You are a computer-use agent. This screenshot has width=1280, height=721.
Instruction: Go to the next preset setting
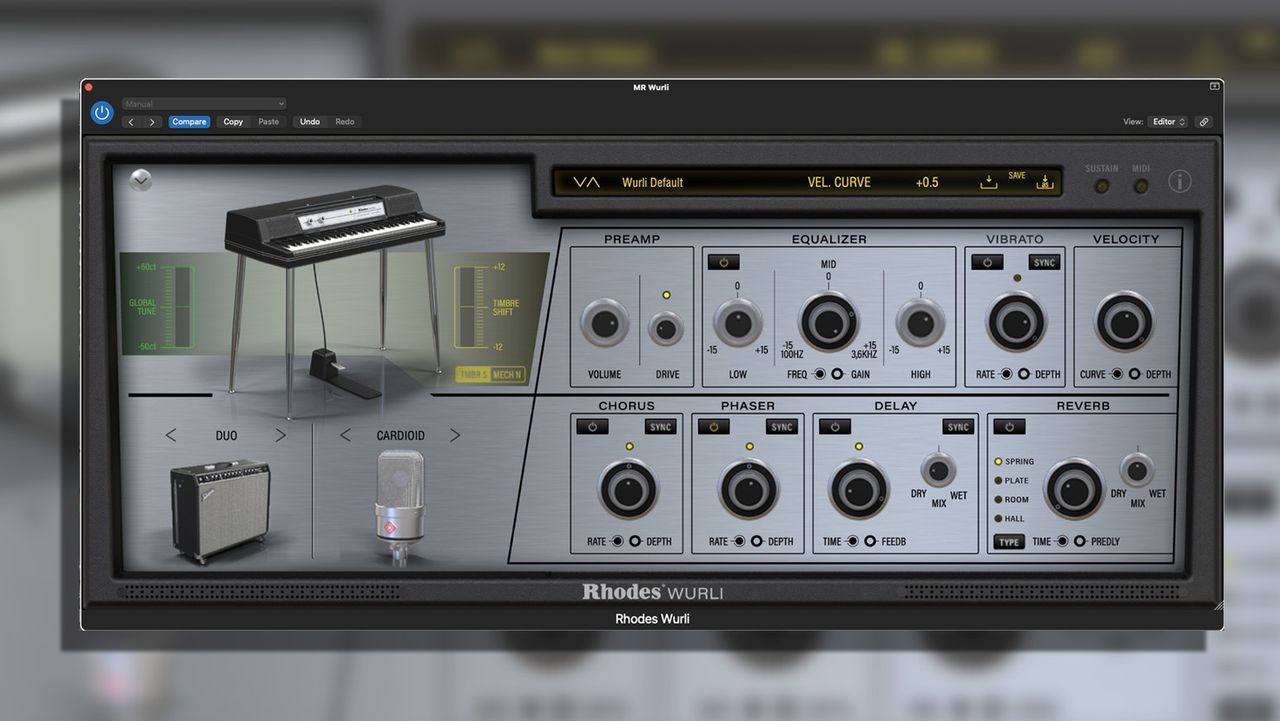pos(152,122)
